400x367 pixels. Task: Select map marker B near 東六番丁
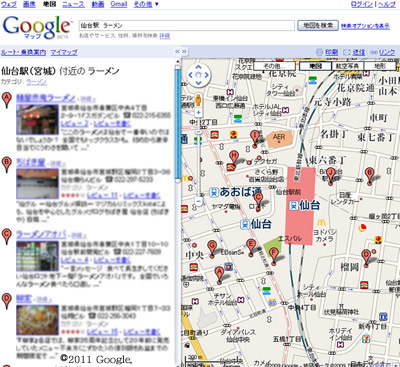369,176
